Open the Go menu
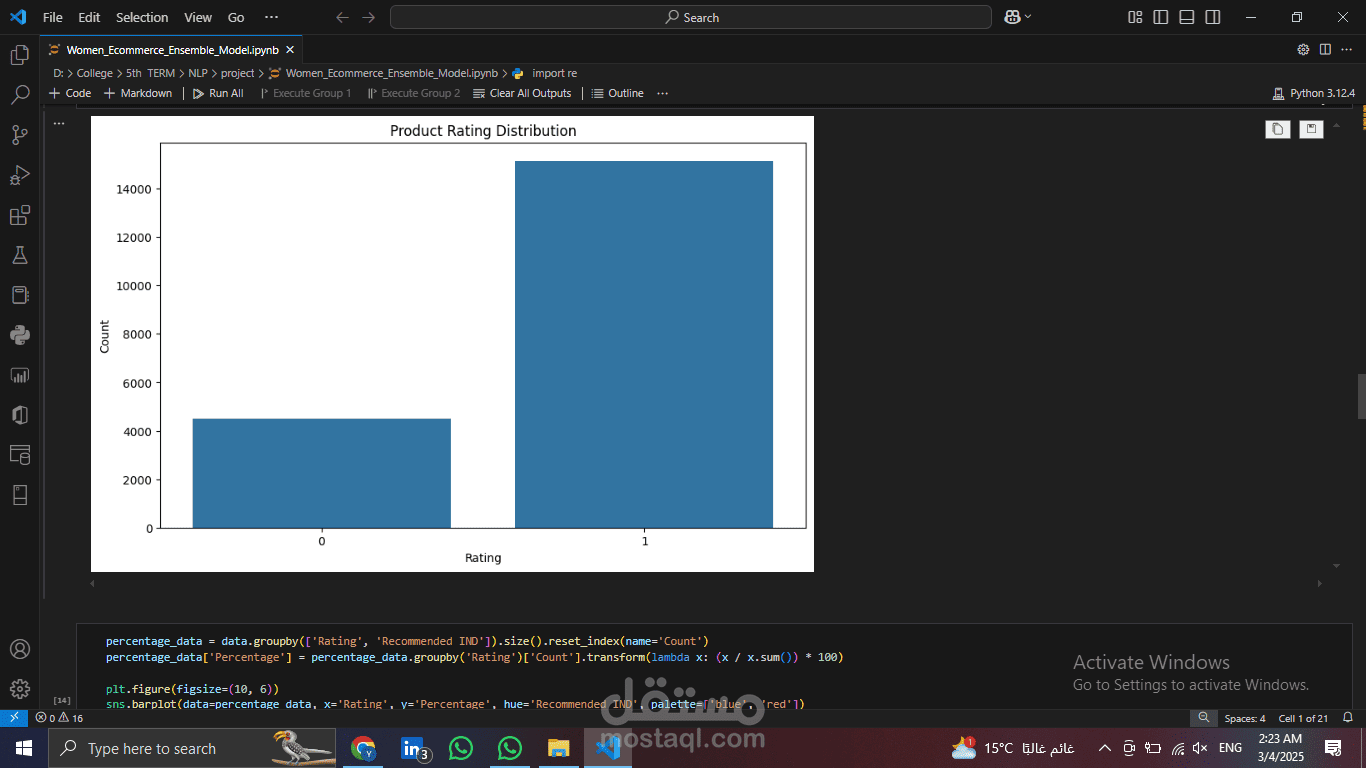The image size is (1366, 768). click(236, 17)
